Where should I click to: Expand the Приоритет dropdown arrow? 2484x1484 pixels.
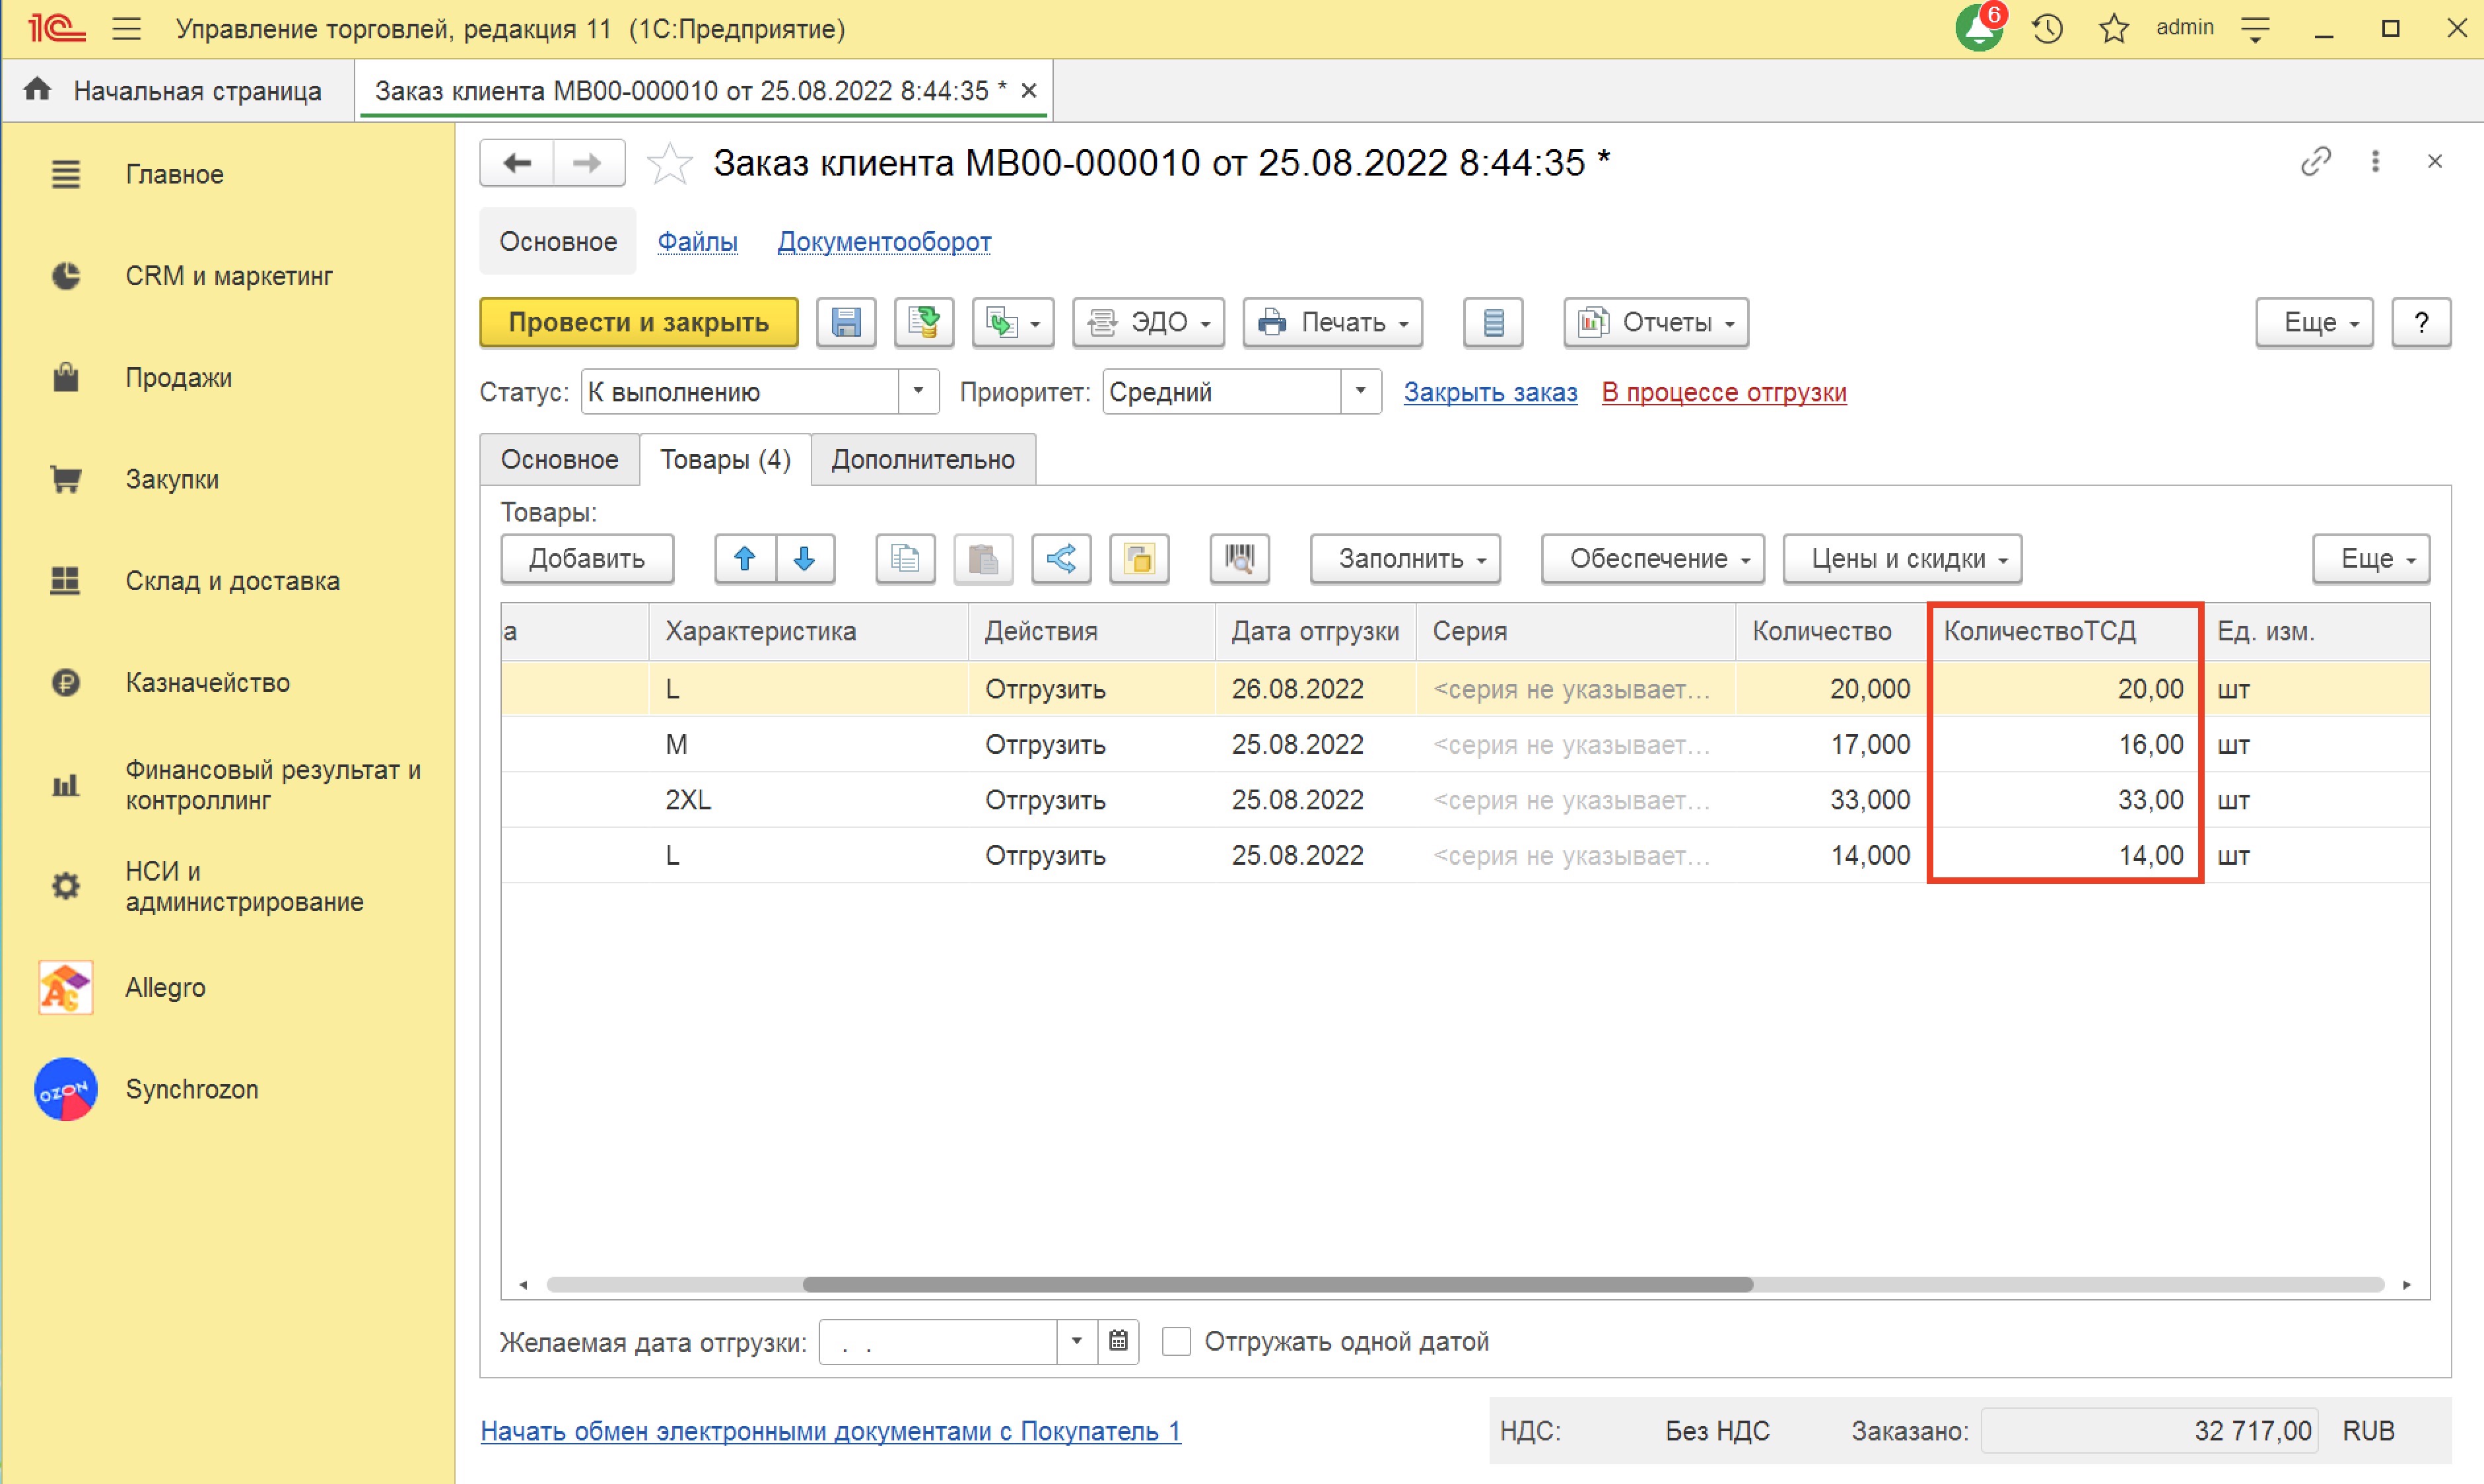(1360, 391)
